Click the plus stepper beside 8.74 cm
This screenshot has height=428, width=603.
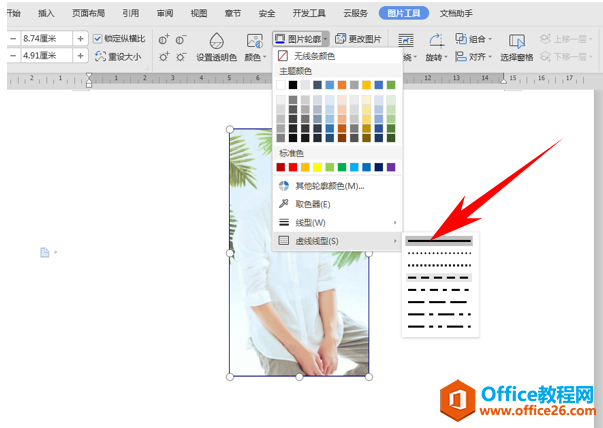(x=80, y=38)
